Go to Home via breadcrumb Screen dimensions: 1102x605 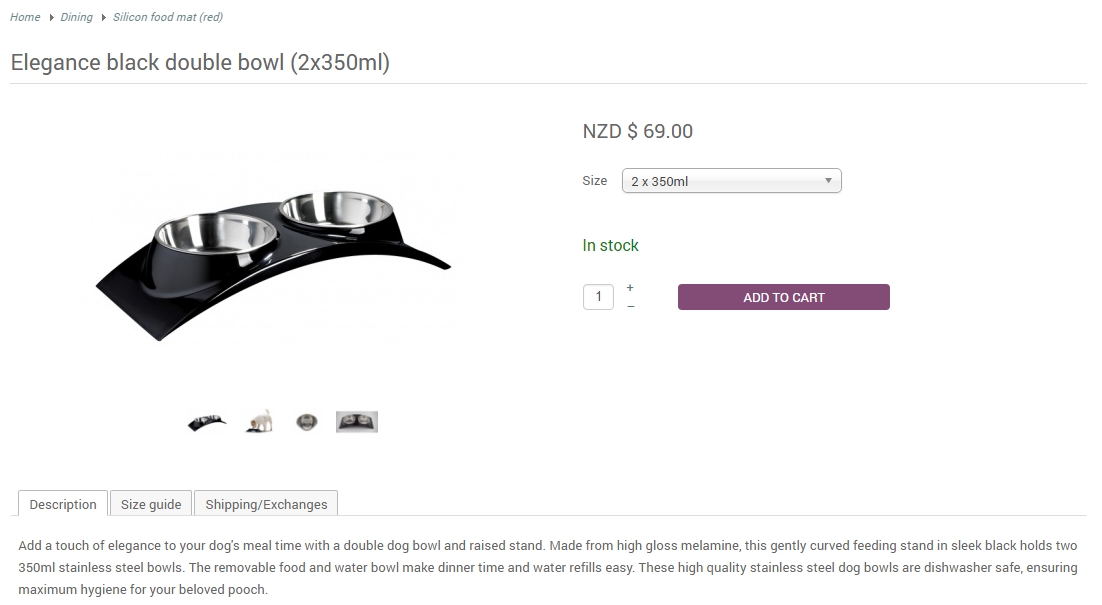pyautogui.click(x=25, y=17)
